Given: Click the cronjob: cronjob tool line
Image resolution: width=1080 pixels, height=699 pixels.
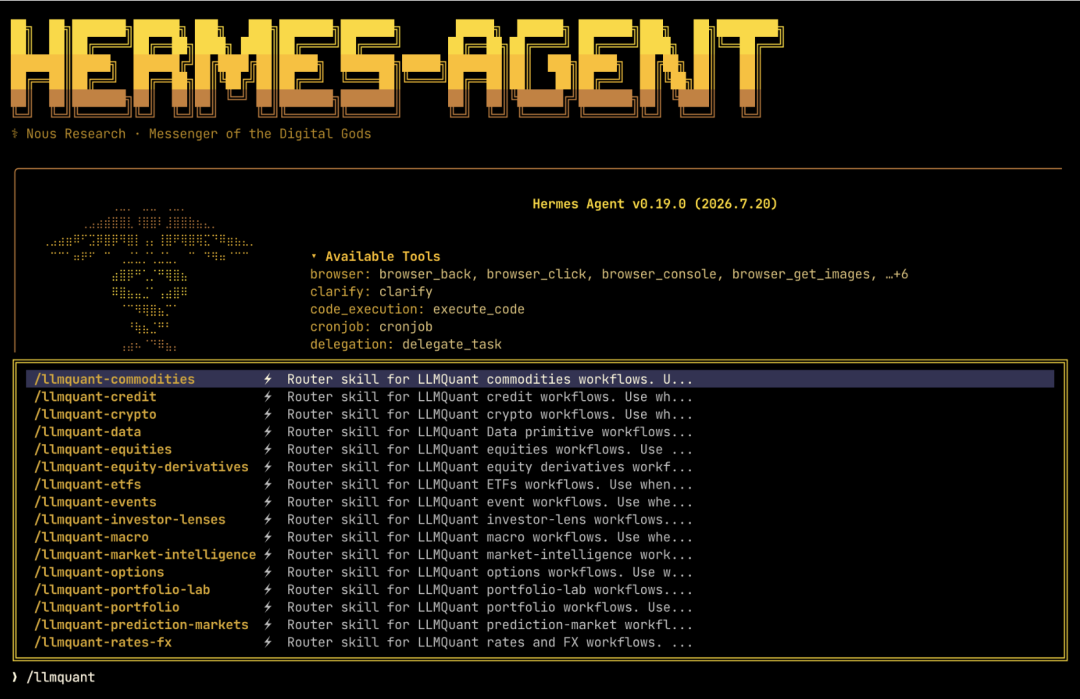Looking at the screenshot, I should (371, 327).
